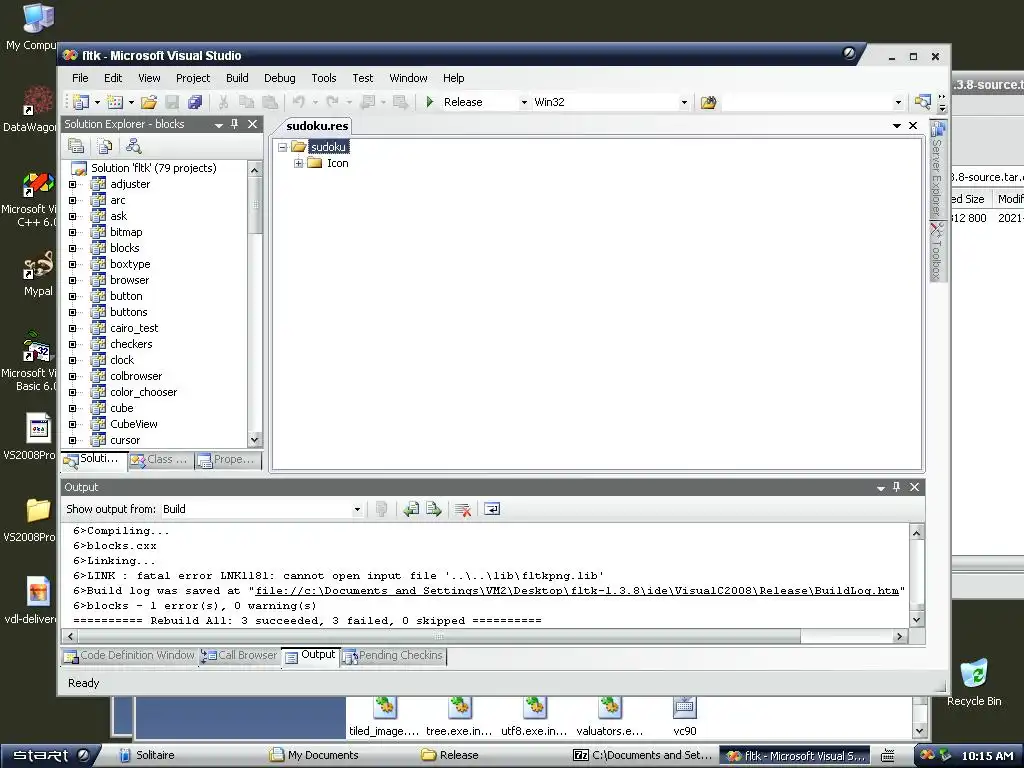The width and height of the screenshot is (1024, 768).
Task: Open the Toolbox side tab
Action: [x=937, y=251]
